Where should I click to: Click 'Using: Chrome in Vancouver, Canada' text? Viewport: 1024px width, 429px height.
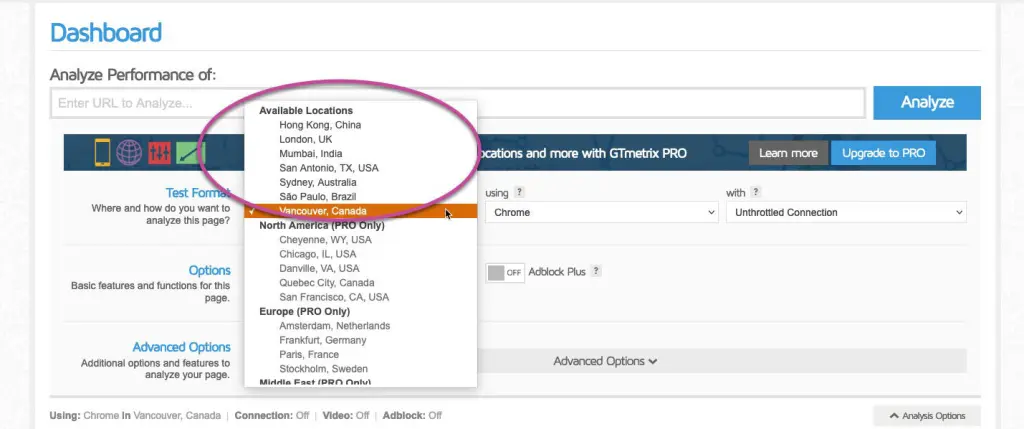135,415
